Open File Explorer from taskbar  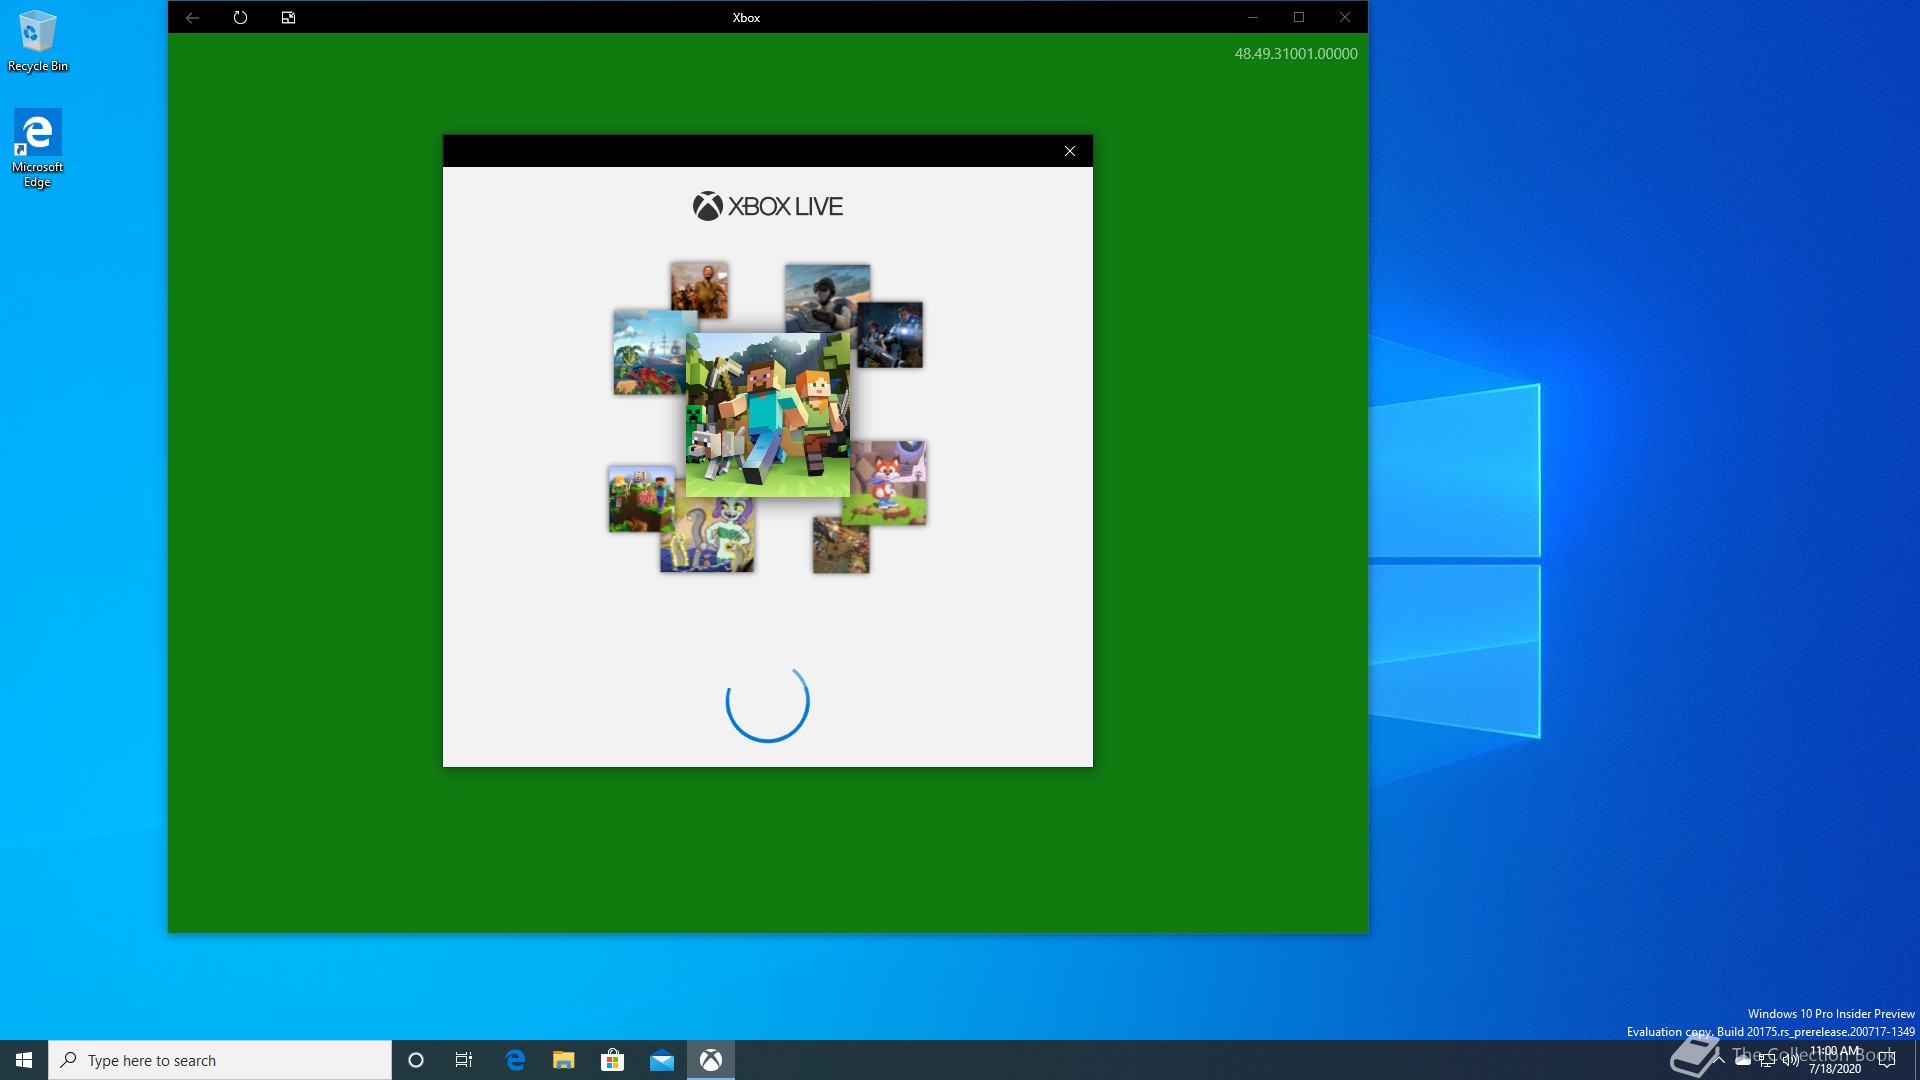point(563,1060)
